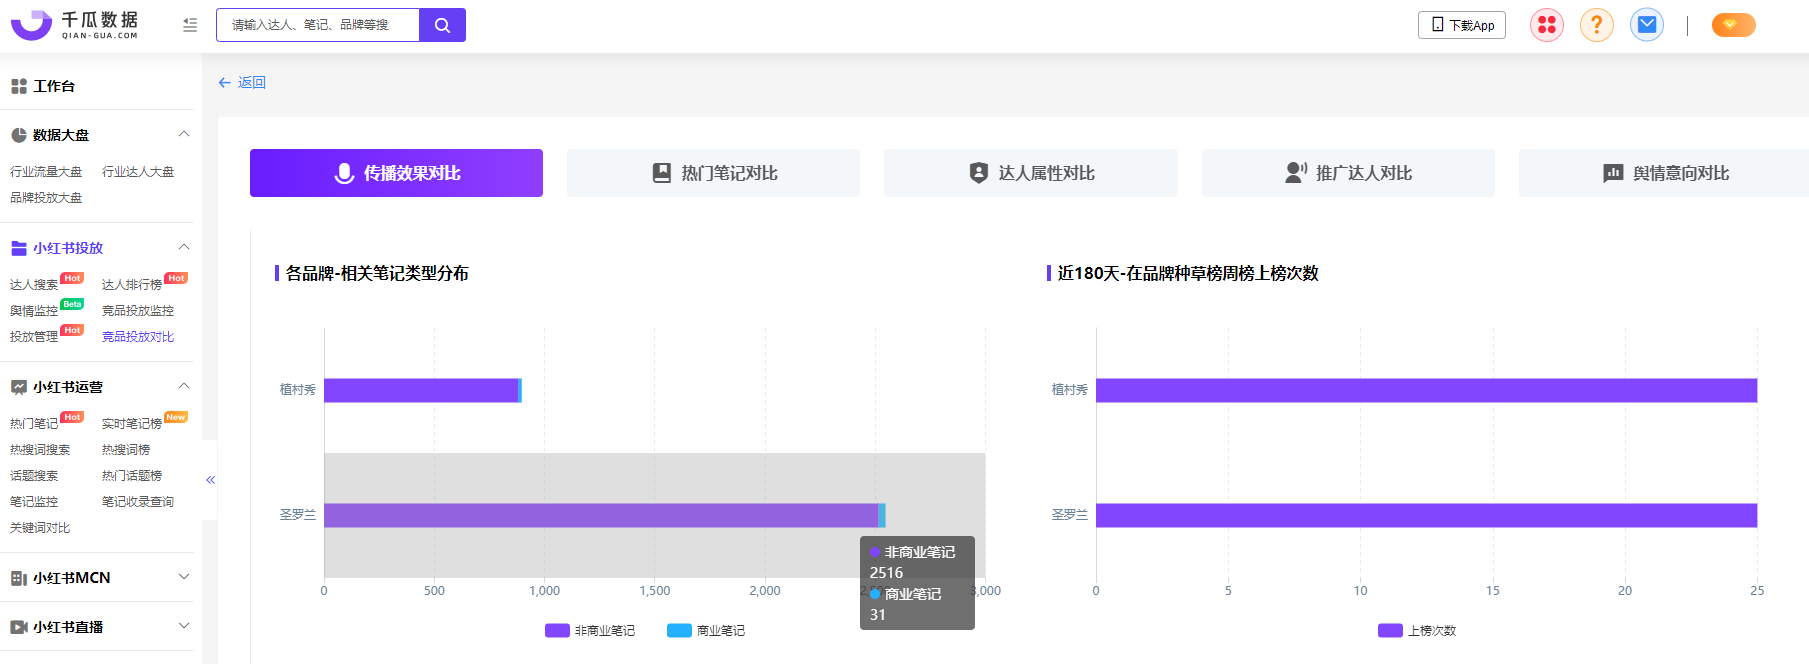Switch to the 热门笔记对比 tab

coord(713,173)
